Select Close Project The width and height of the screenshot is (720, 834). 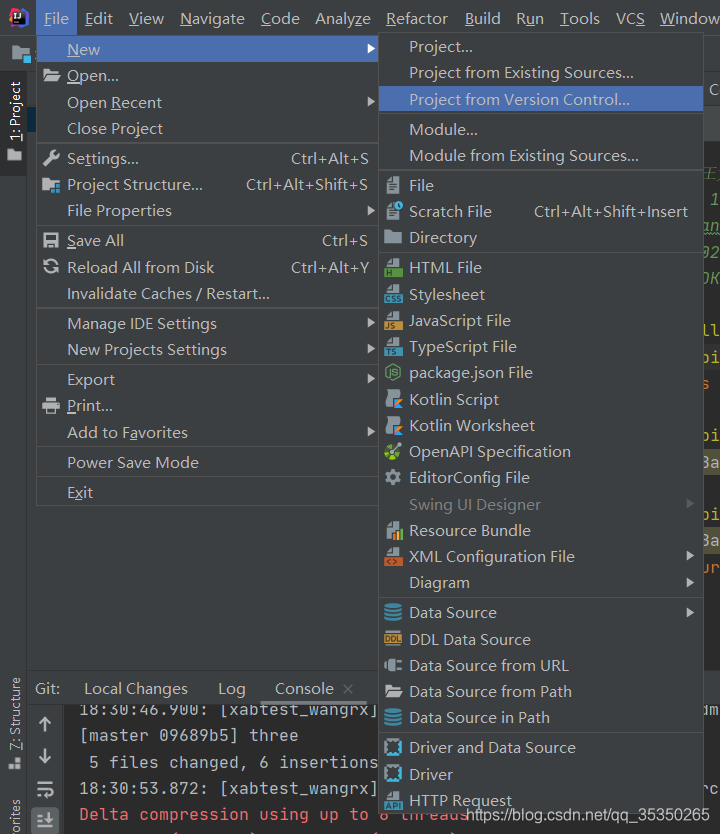coord(207,129)
